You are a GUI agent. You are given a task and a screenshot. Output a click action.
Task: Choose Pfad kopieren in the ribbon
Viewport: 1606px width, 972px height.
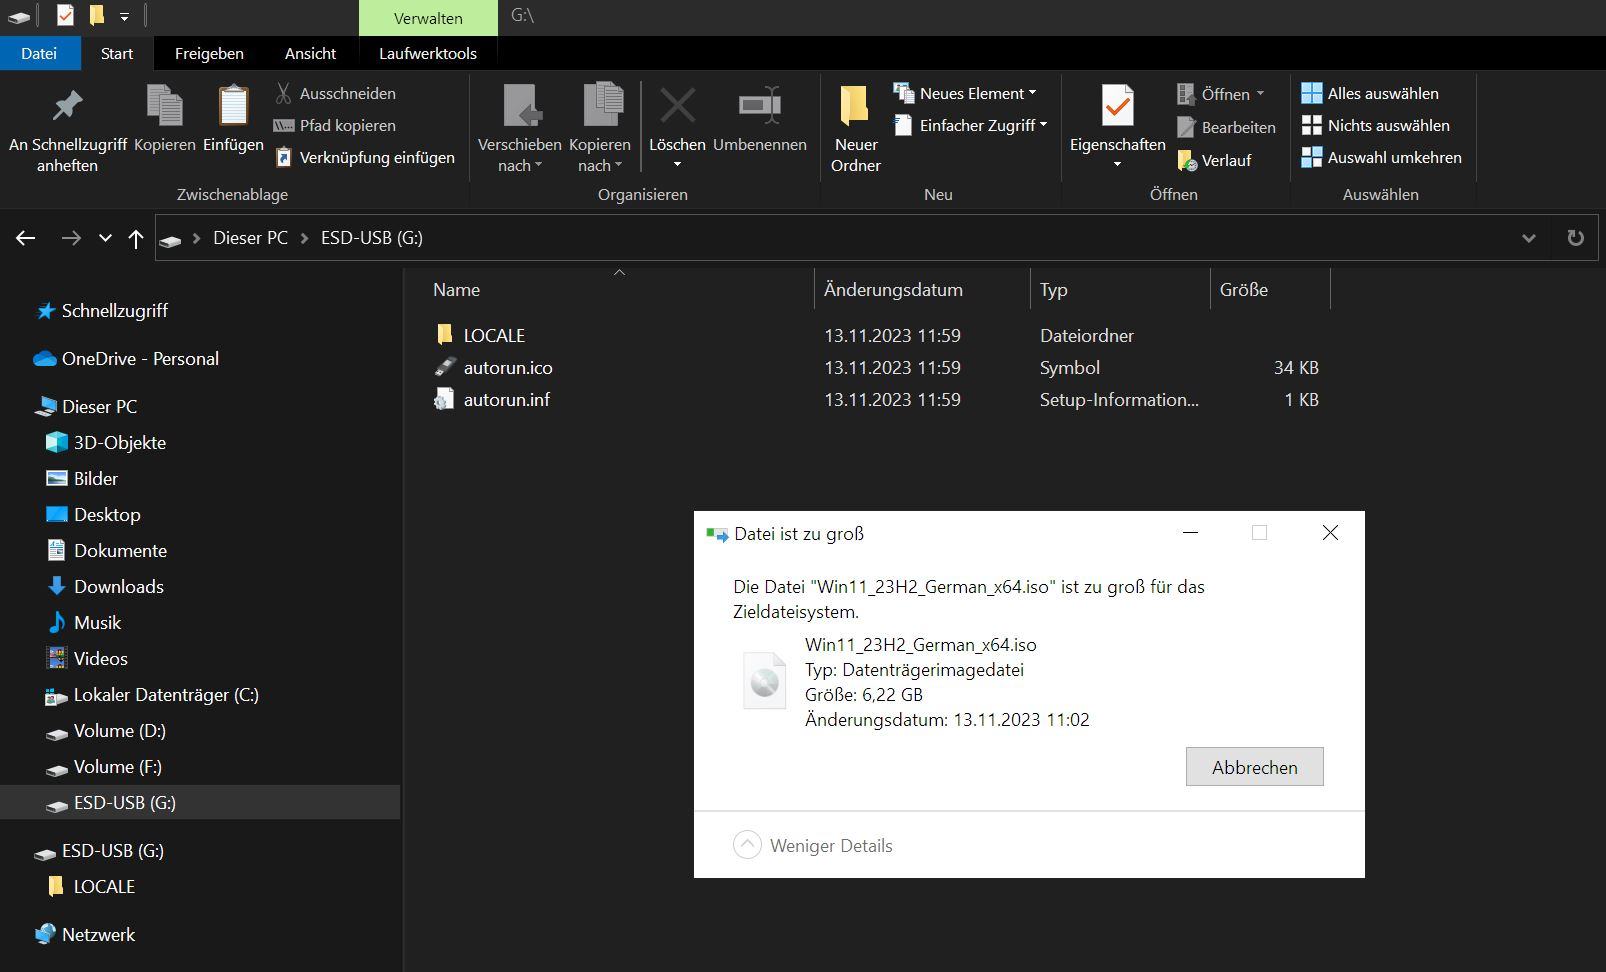(335, 125)
